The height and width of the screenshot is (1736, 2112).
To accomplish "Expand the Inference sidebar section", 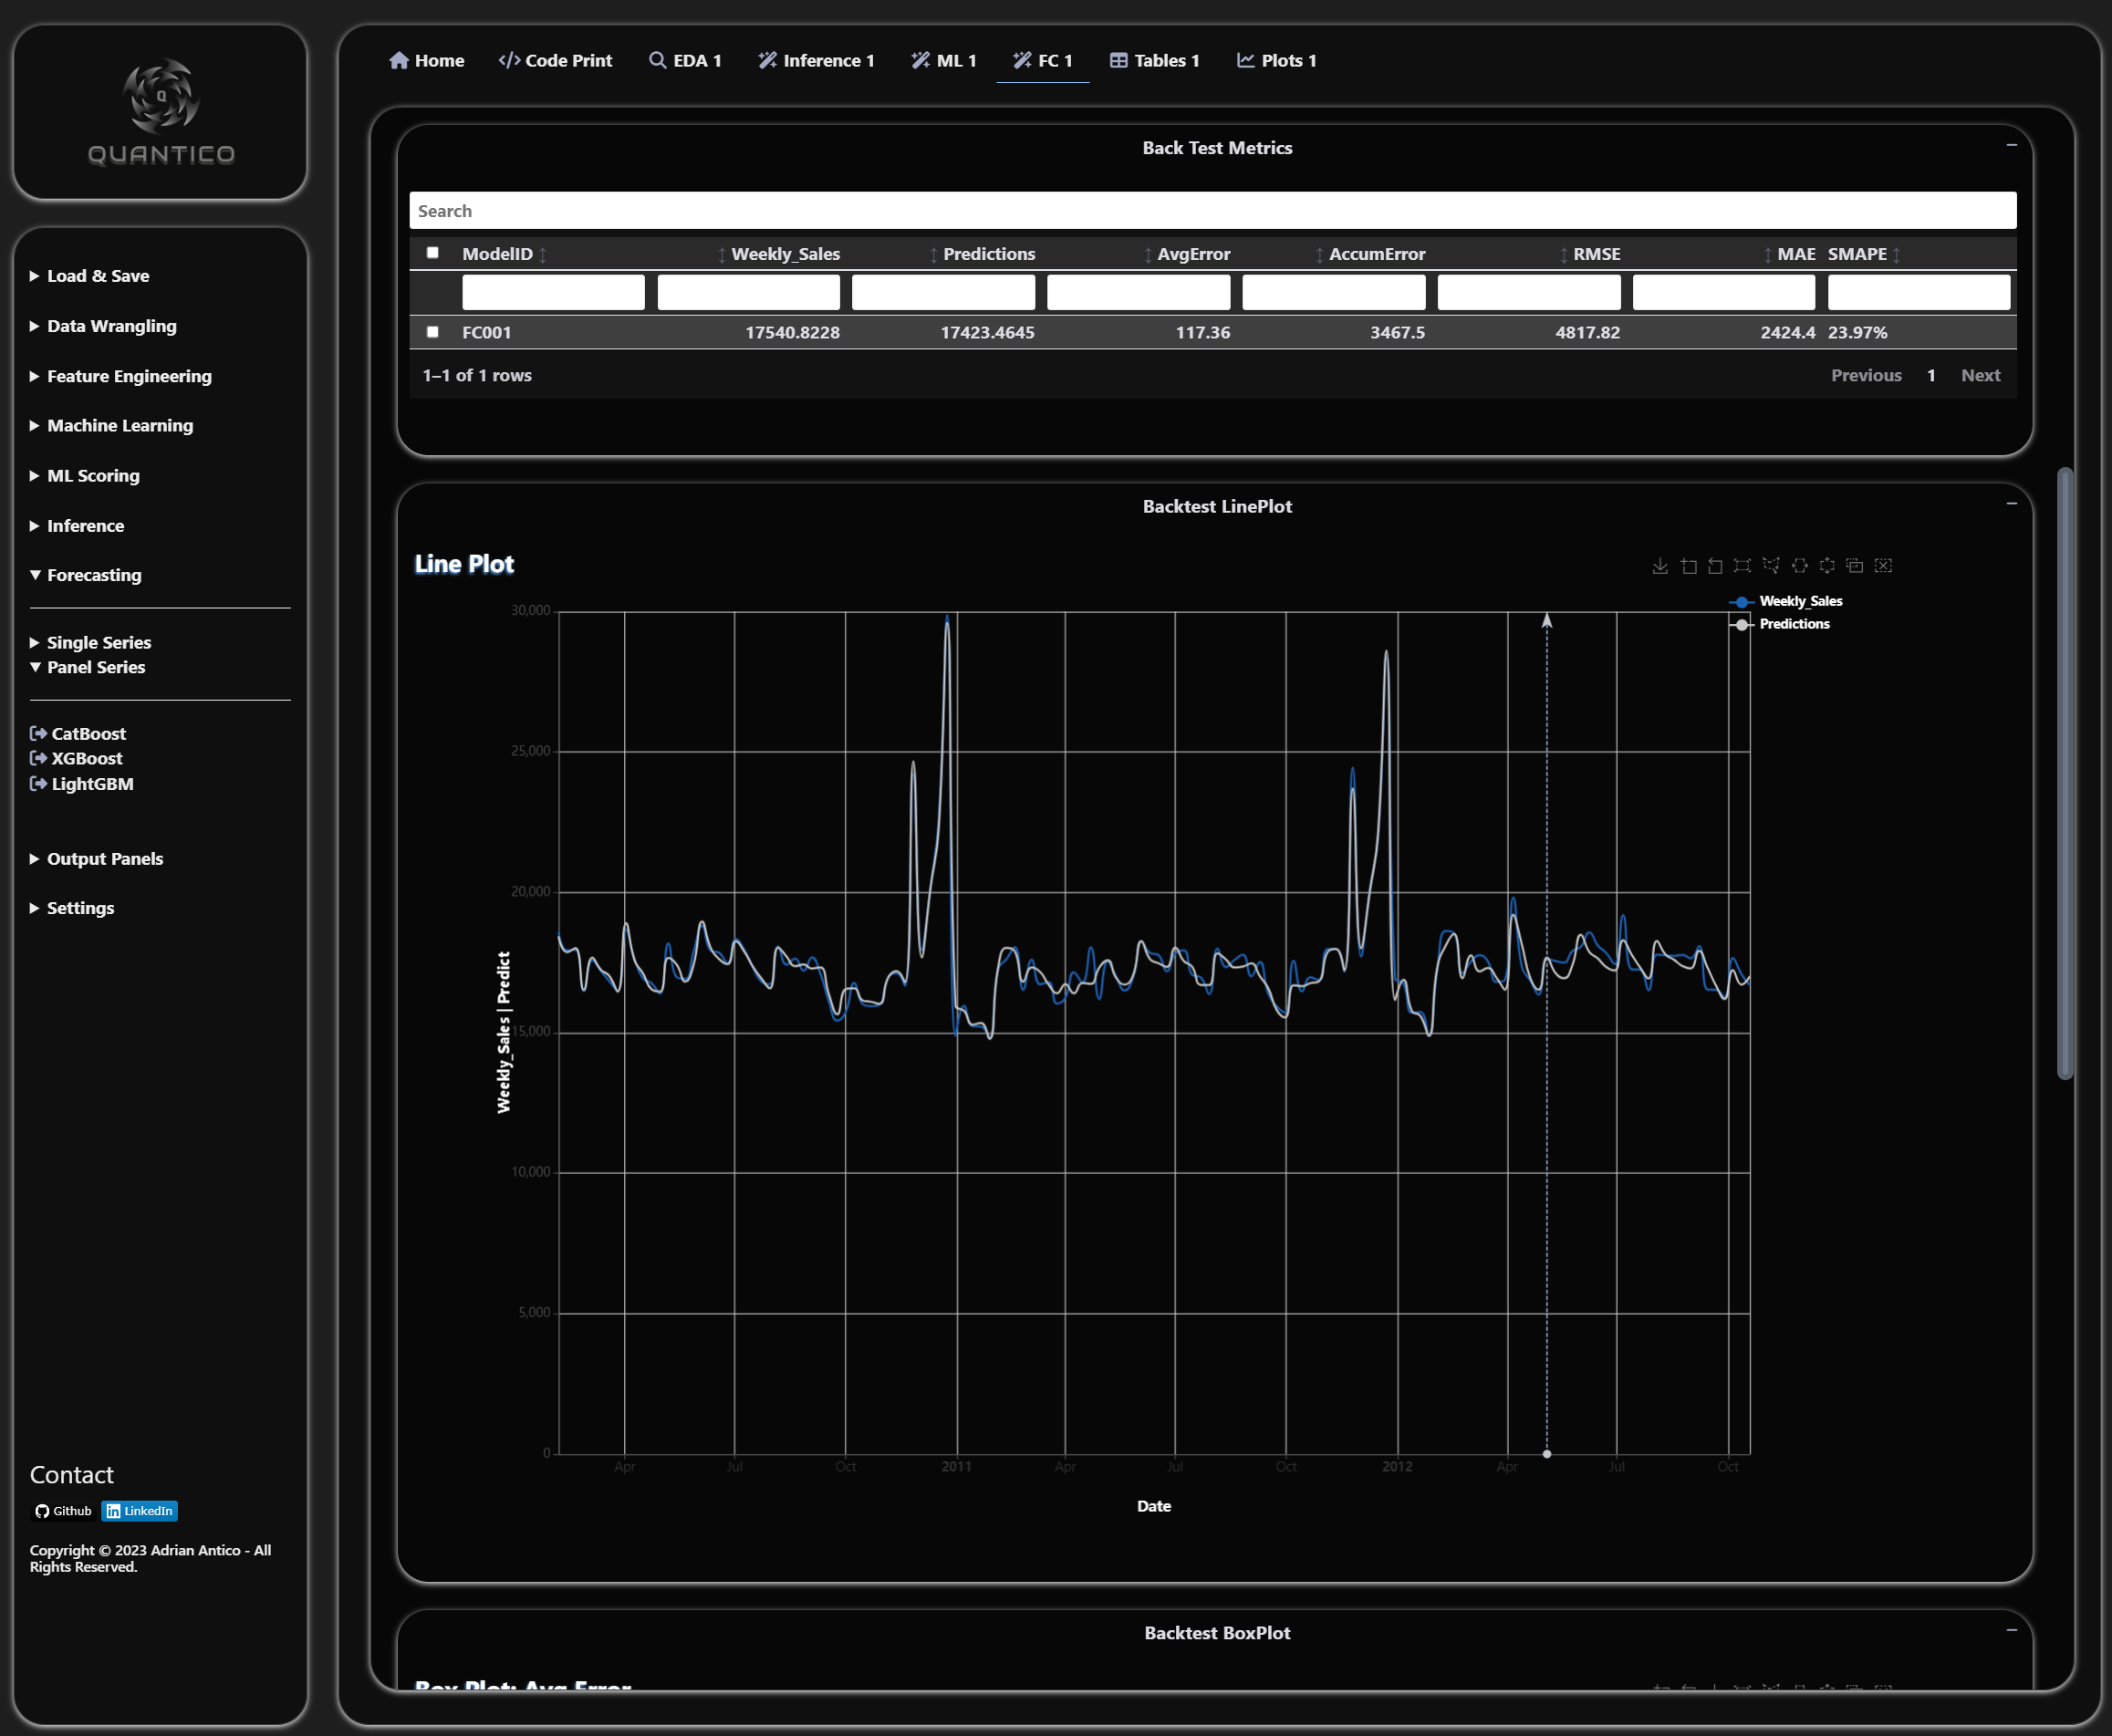I will 77,526.
